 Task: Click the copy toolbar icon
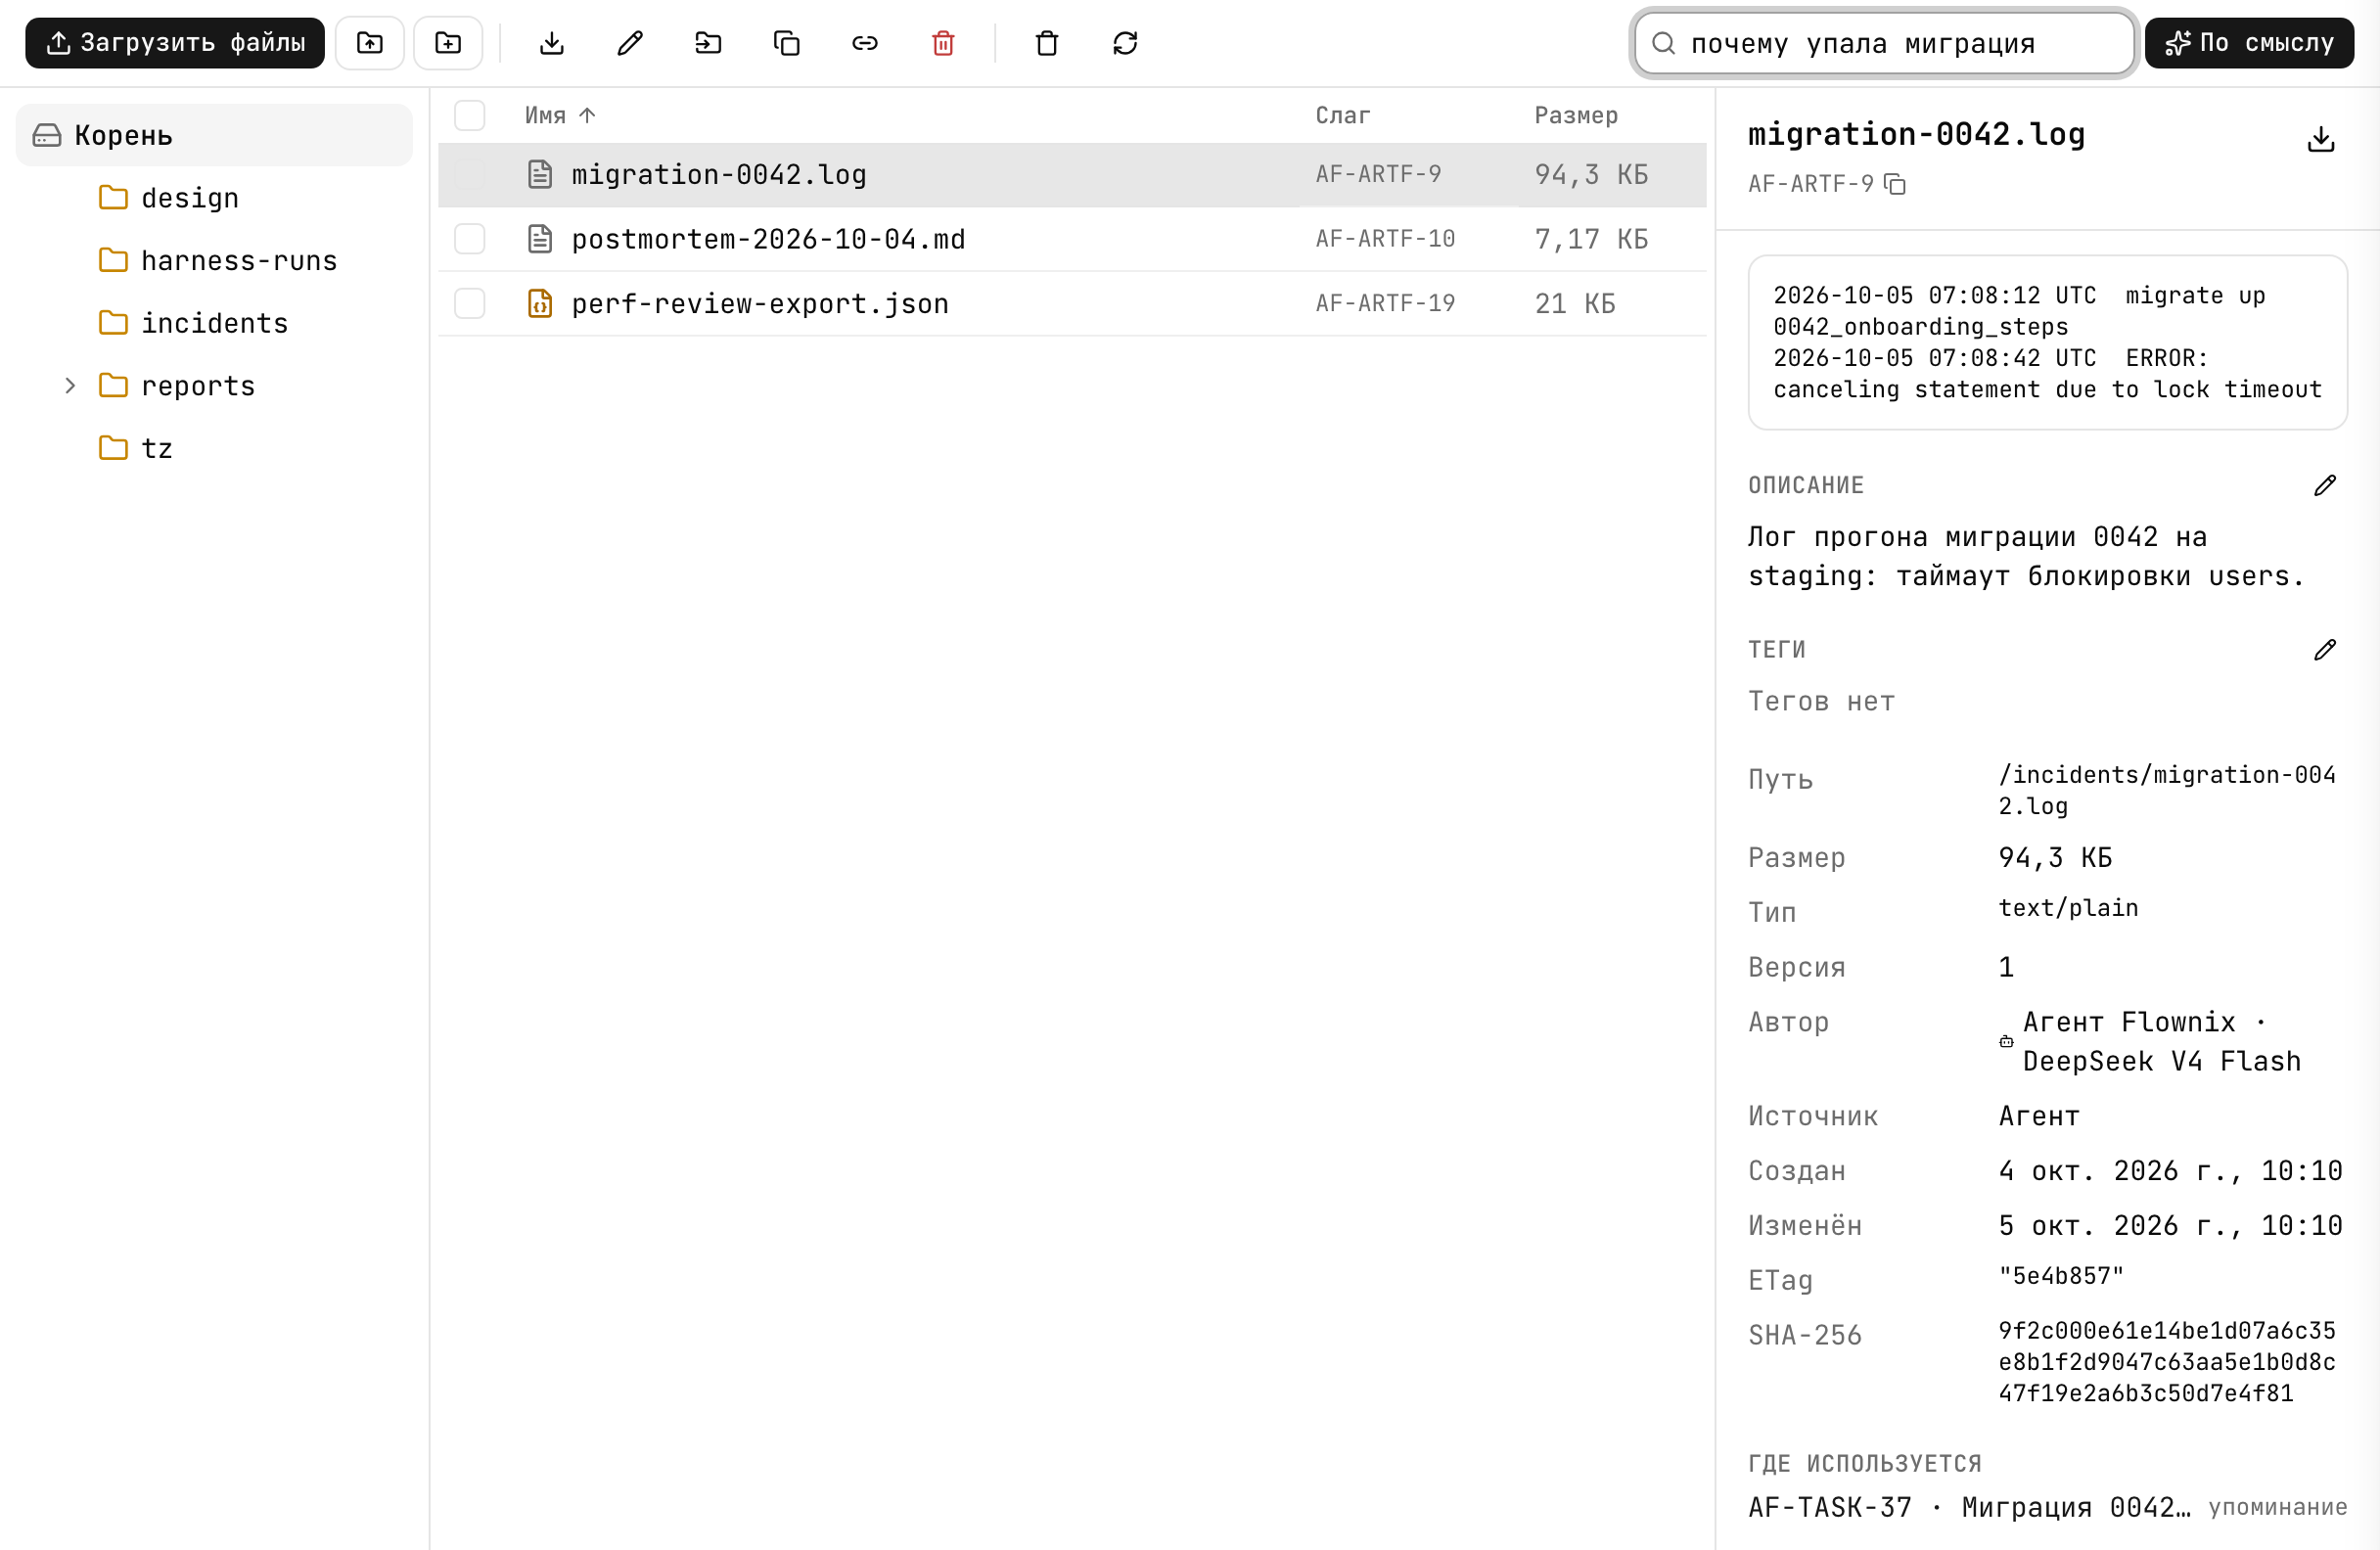point(787,43)
